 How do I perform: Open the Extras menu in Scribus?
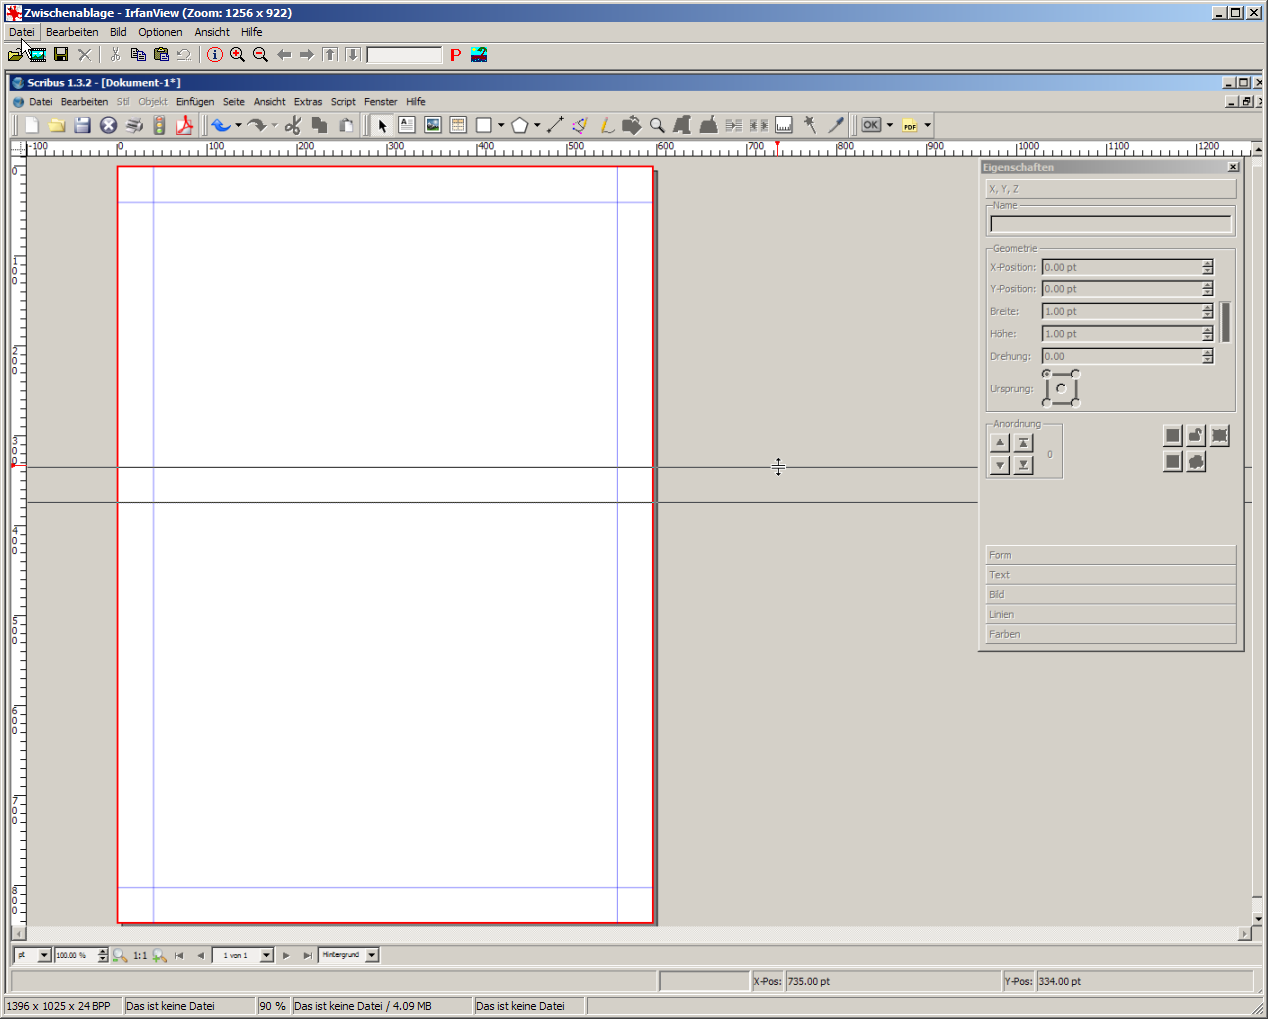(x=308, y=102)
